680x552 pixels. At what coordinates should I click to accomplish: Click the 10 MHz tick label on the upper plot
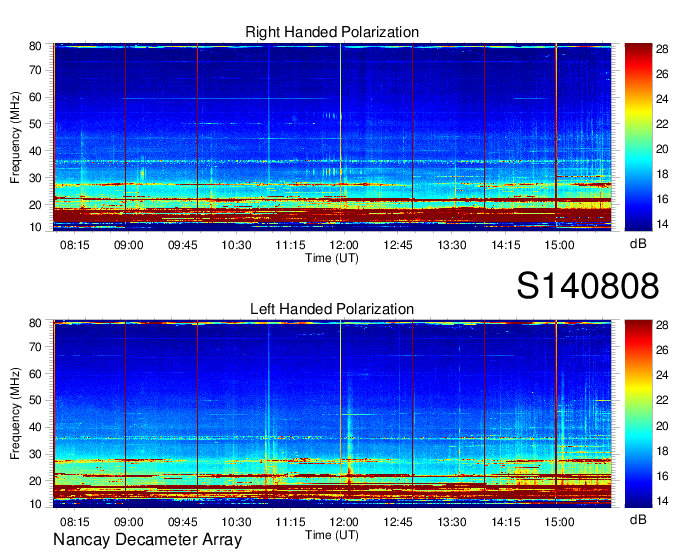(x=36, y=227)
